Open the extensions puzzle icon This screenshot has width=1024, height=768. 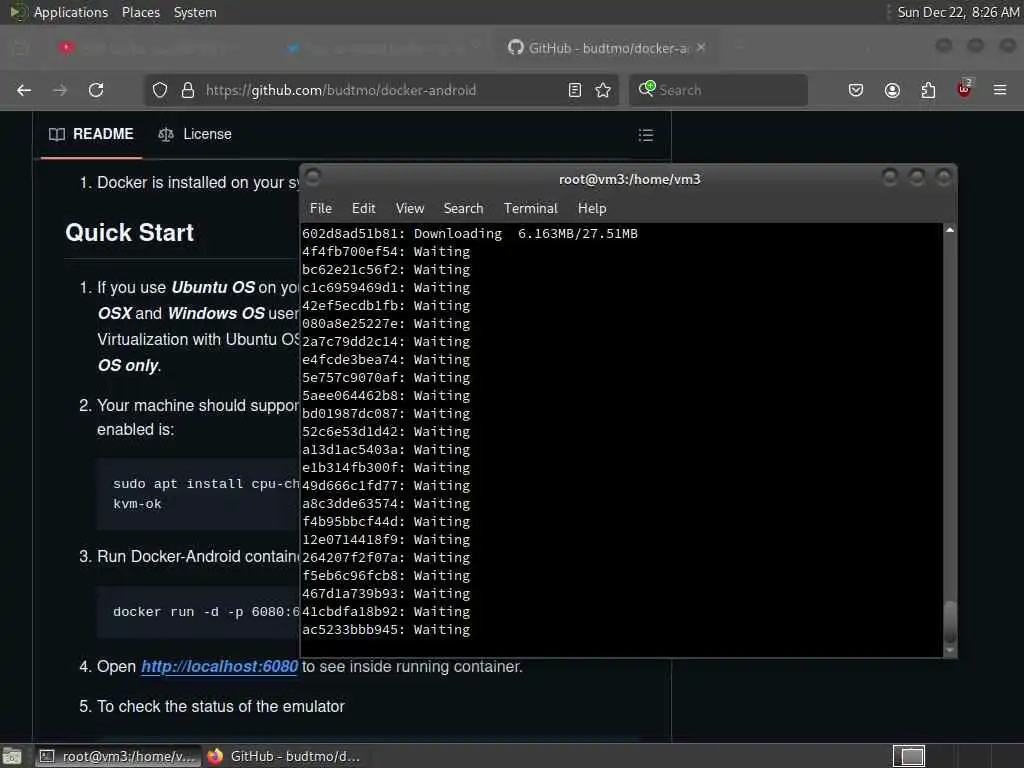(x=928, y=90)
